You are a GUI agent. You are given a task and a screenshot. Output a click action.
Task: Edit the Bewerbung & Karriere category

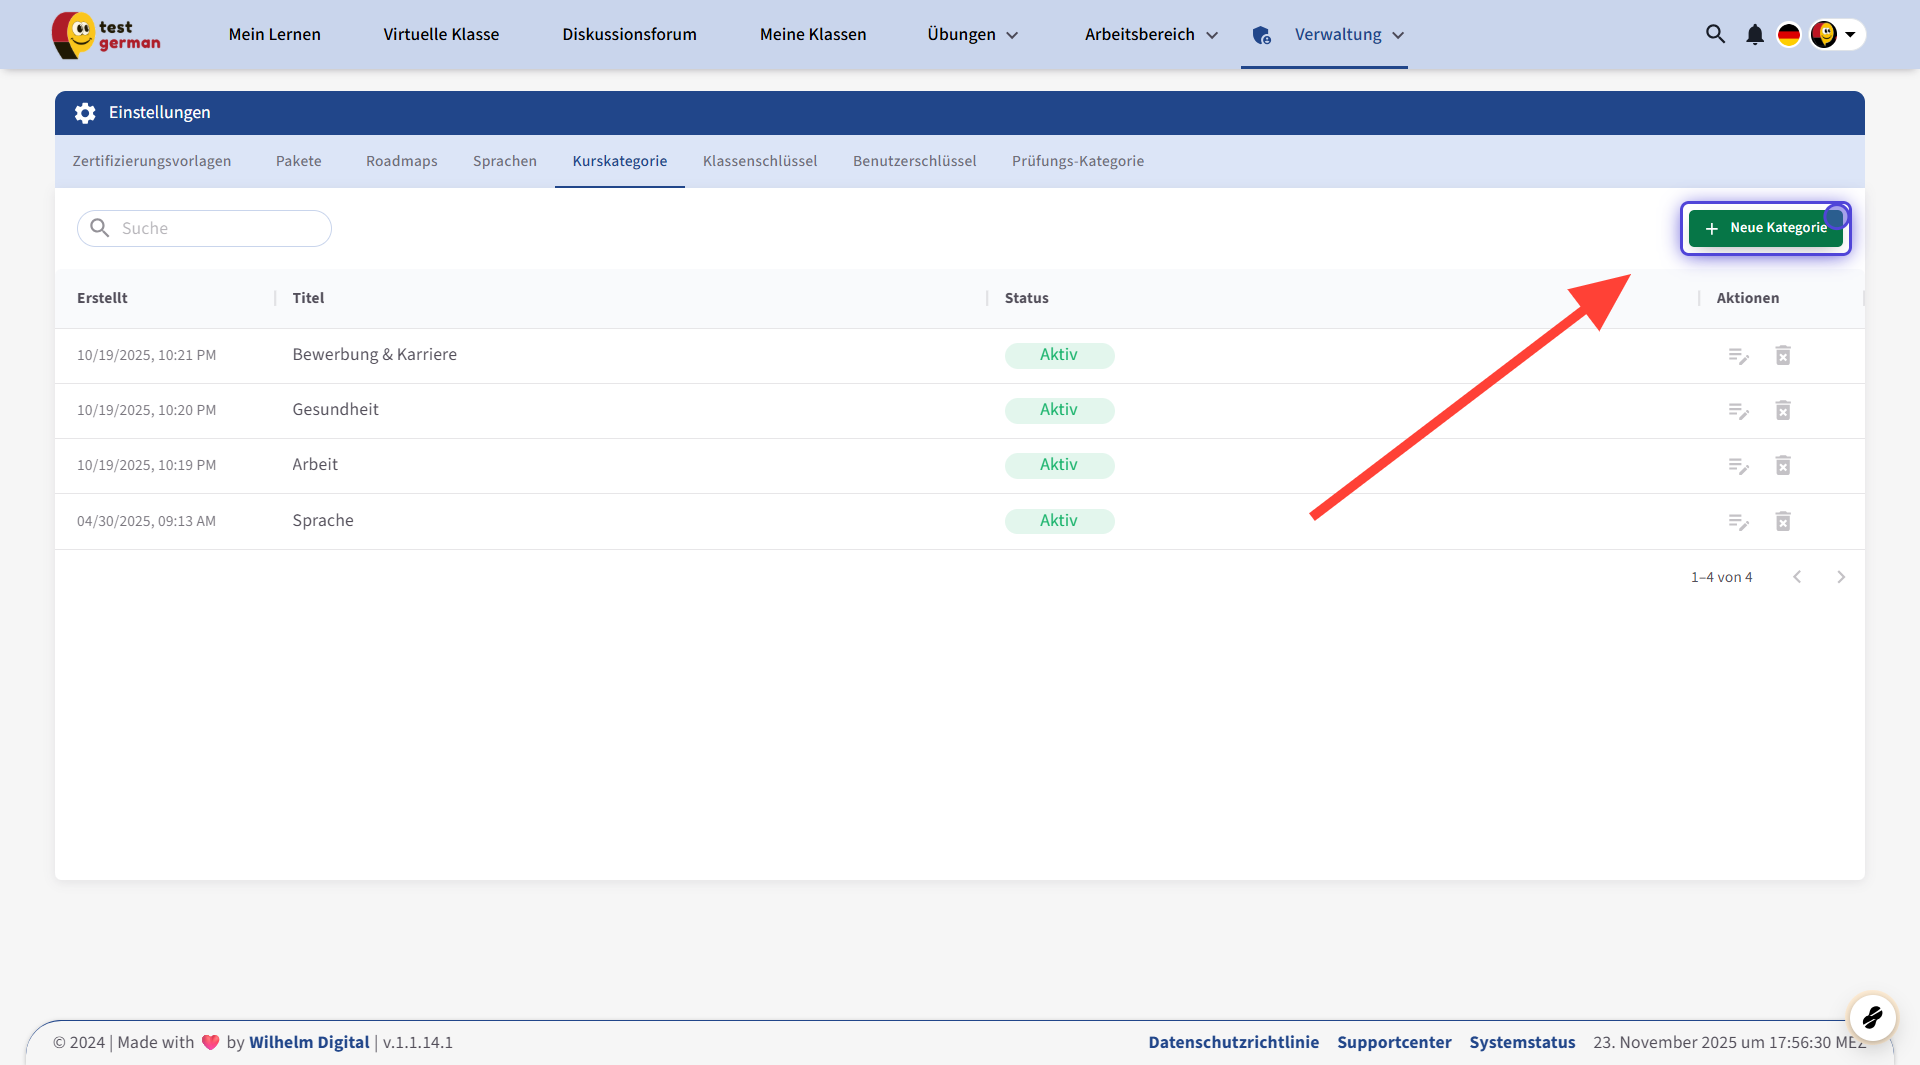pyautogui.click(x=1738, y=356)
